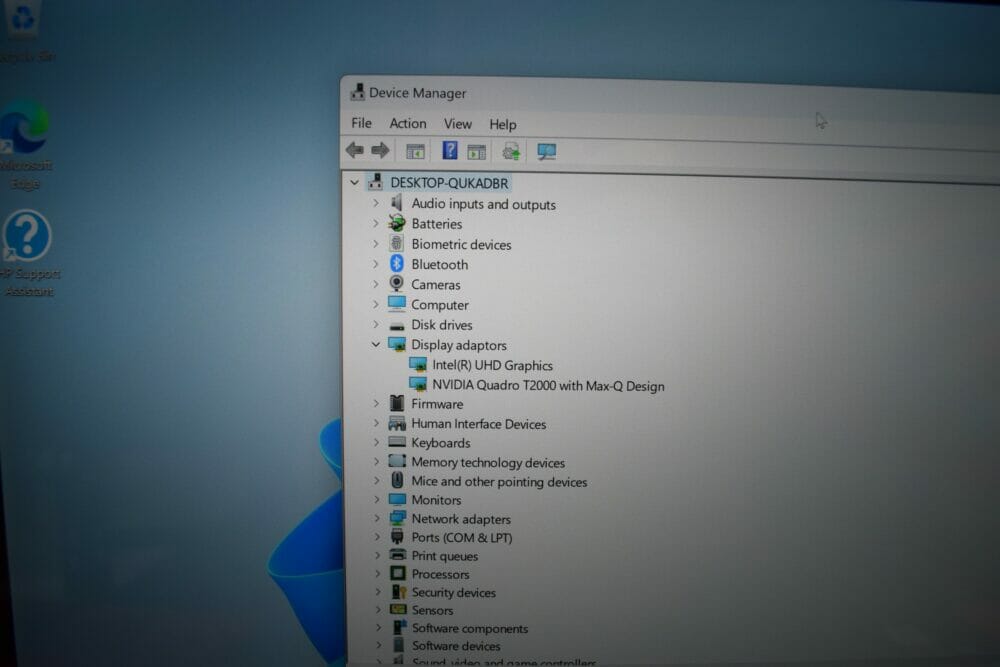Select the Sensors label
Image resolution: width=1000 pixels, height=667 pixels.
click(x=432, y=610)
